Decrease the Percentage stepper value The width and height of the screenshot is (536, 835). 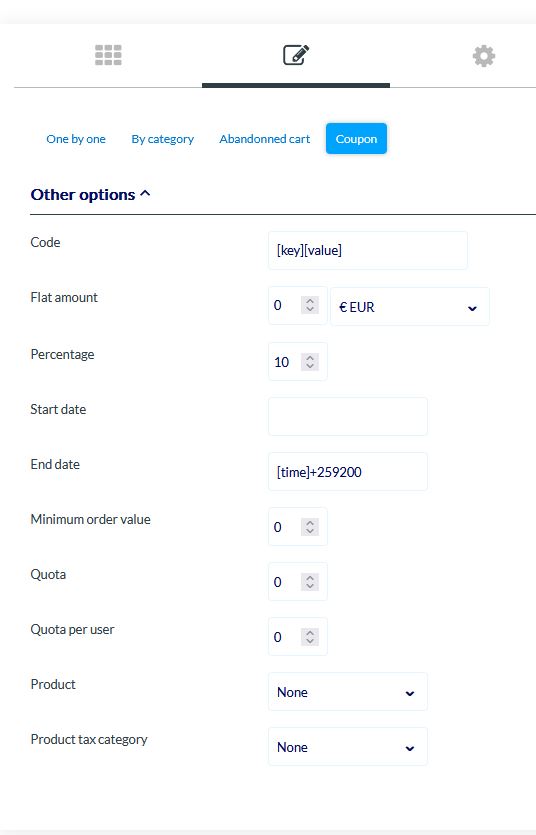310,366
